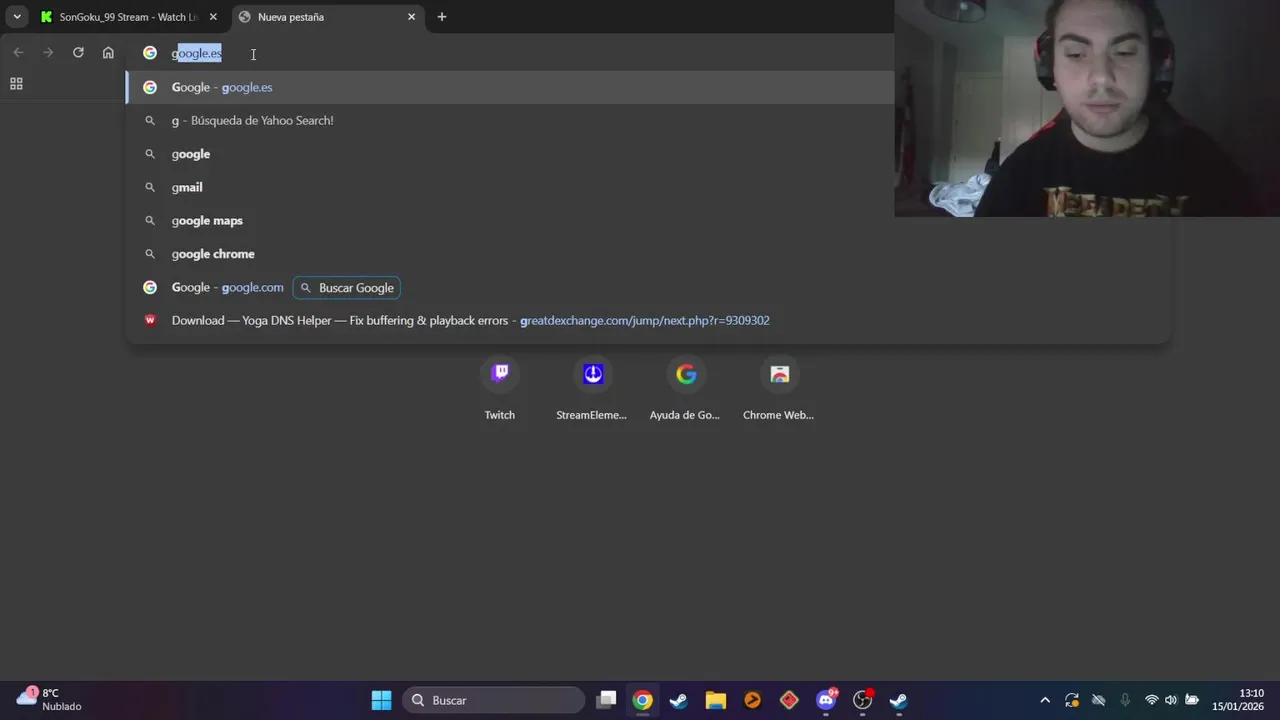Open a new tab with plus button
This screenshot has height=720, width=1280.
(442, 17)
